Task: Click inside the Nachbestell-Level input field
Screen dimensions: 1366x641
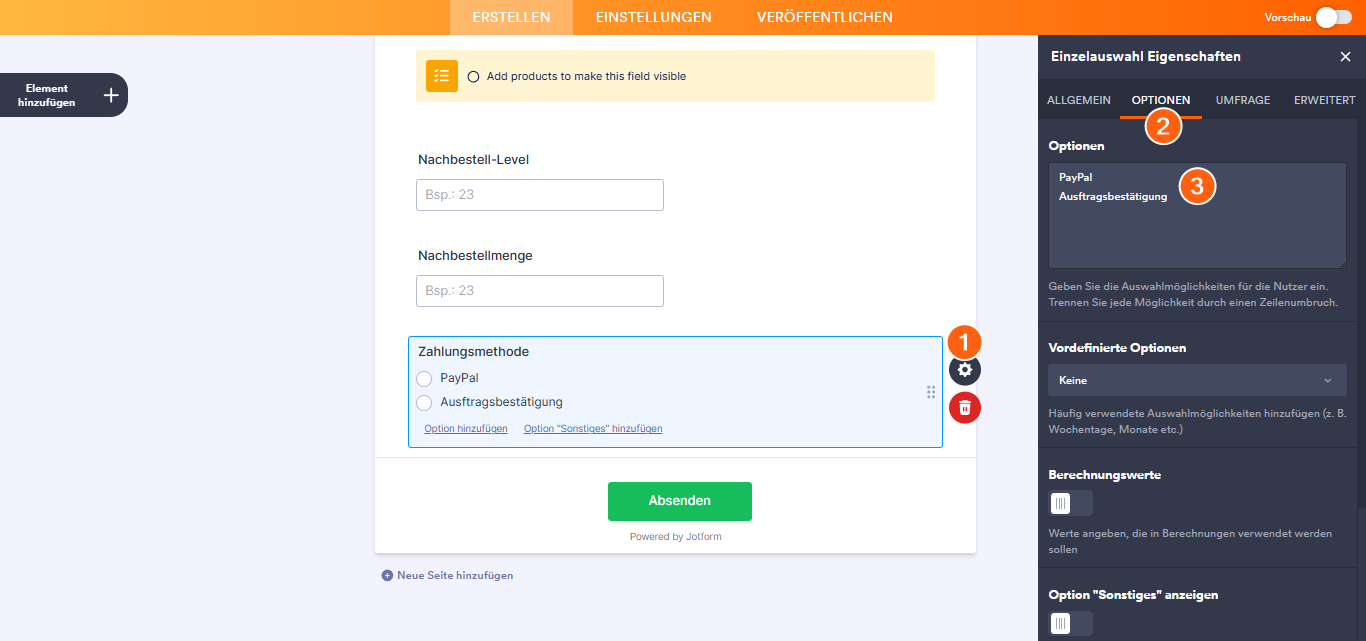Action: point(539,194)
